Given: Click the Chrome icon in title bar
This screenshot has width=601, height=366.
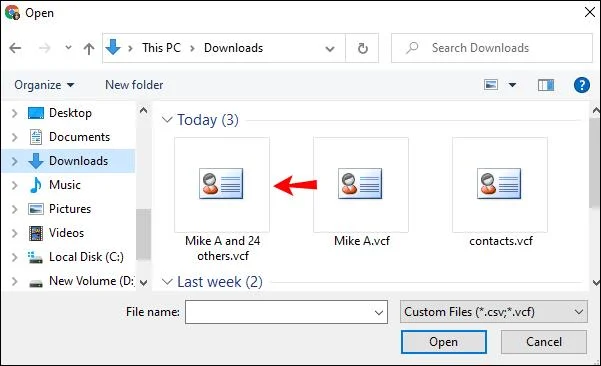Looking at the screenshot, I should tap(12, 12).
